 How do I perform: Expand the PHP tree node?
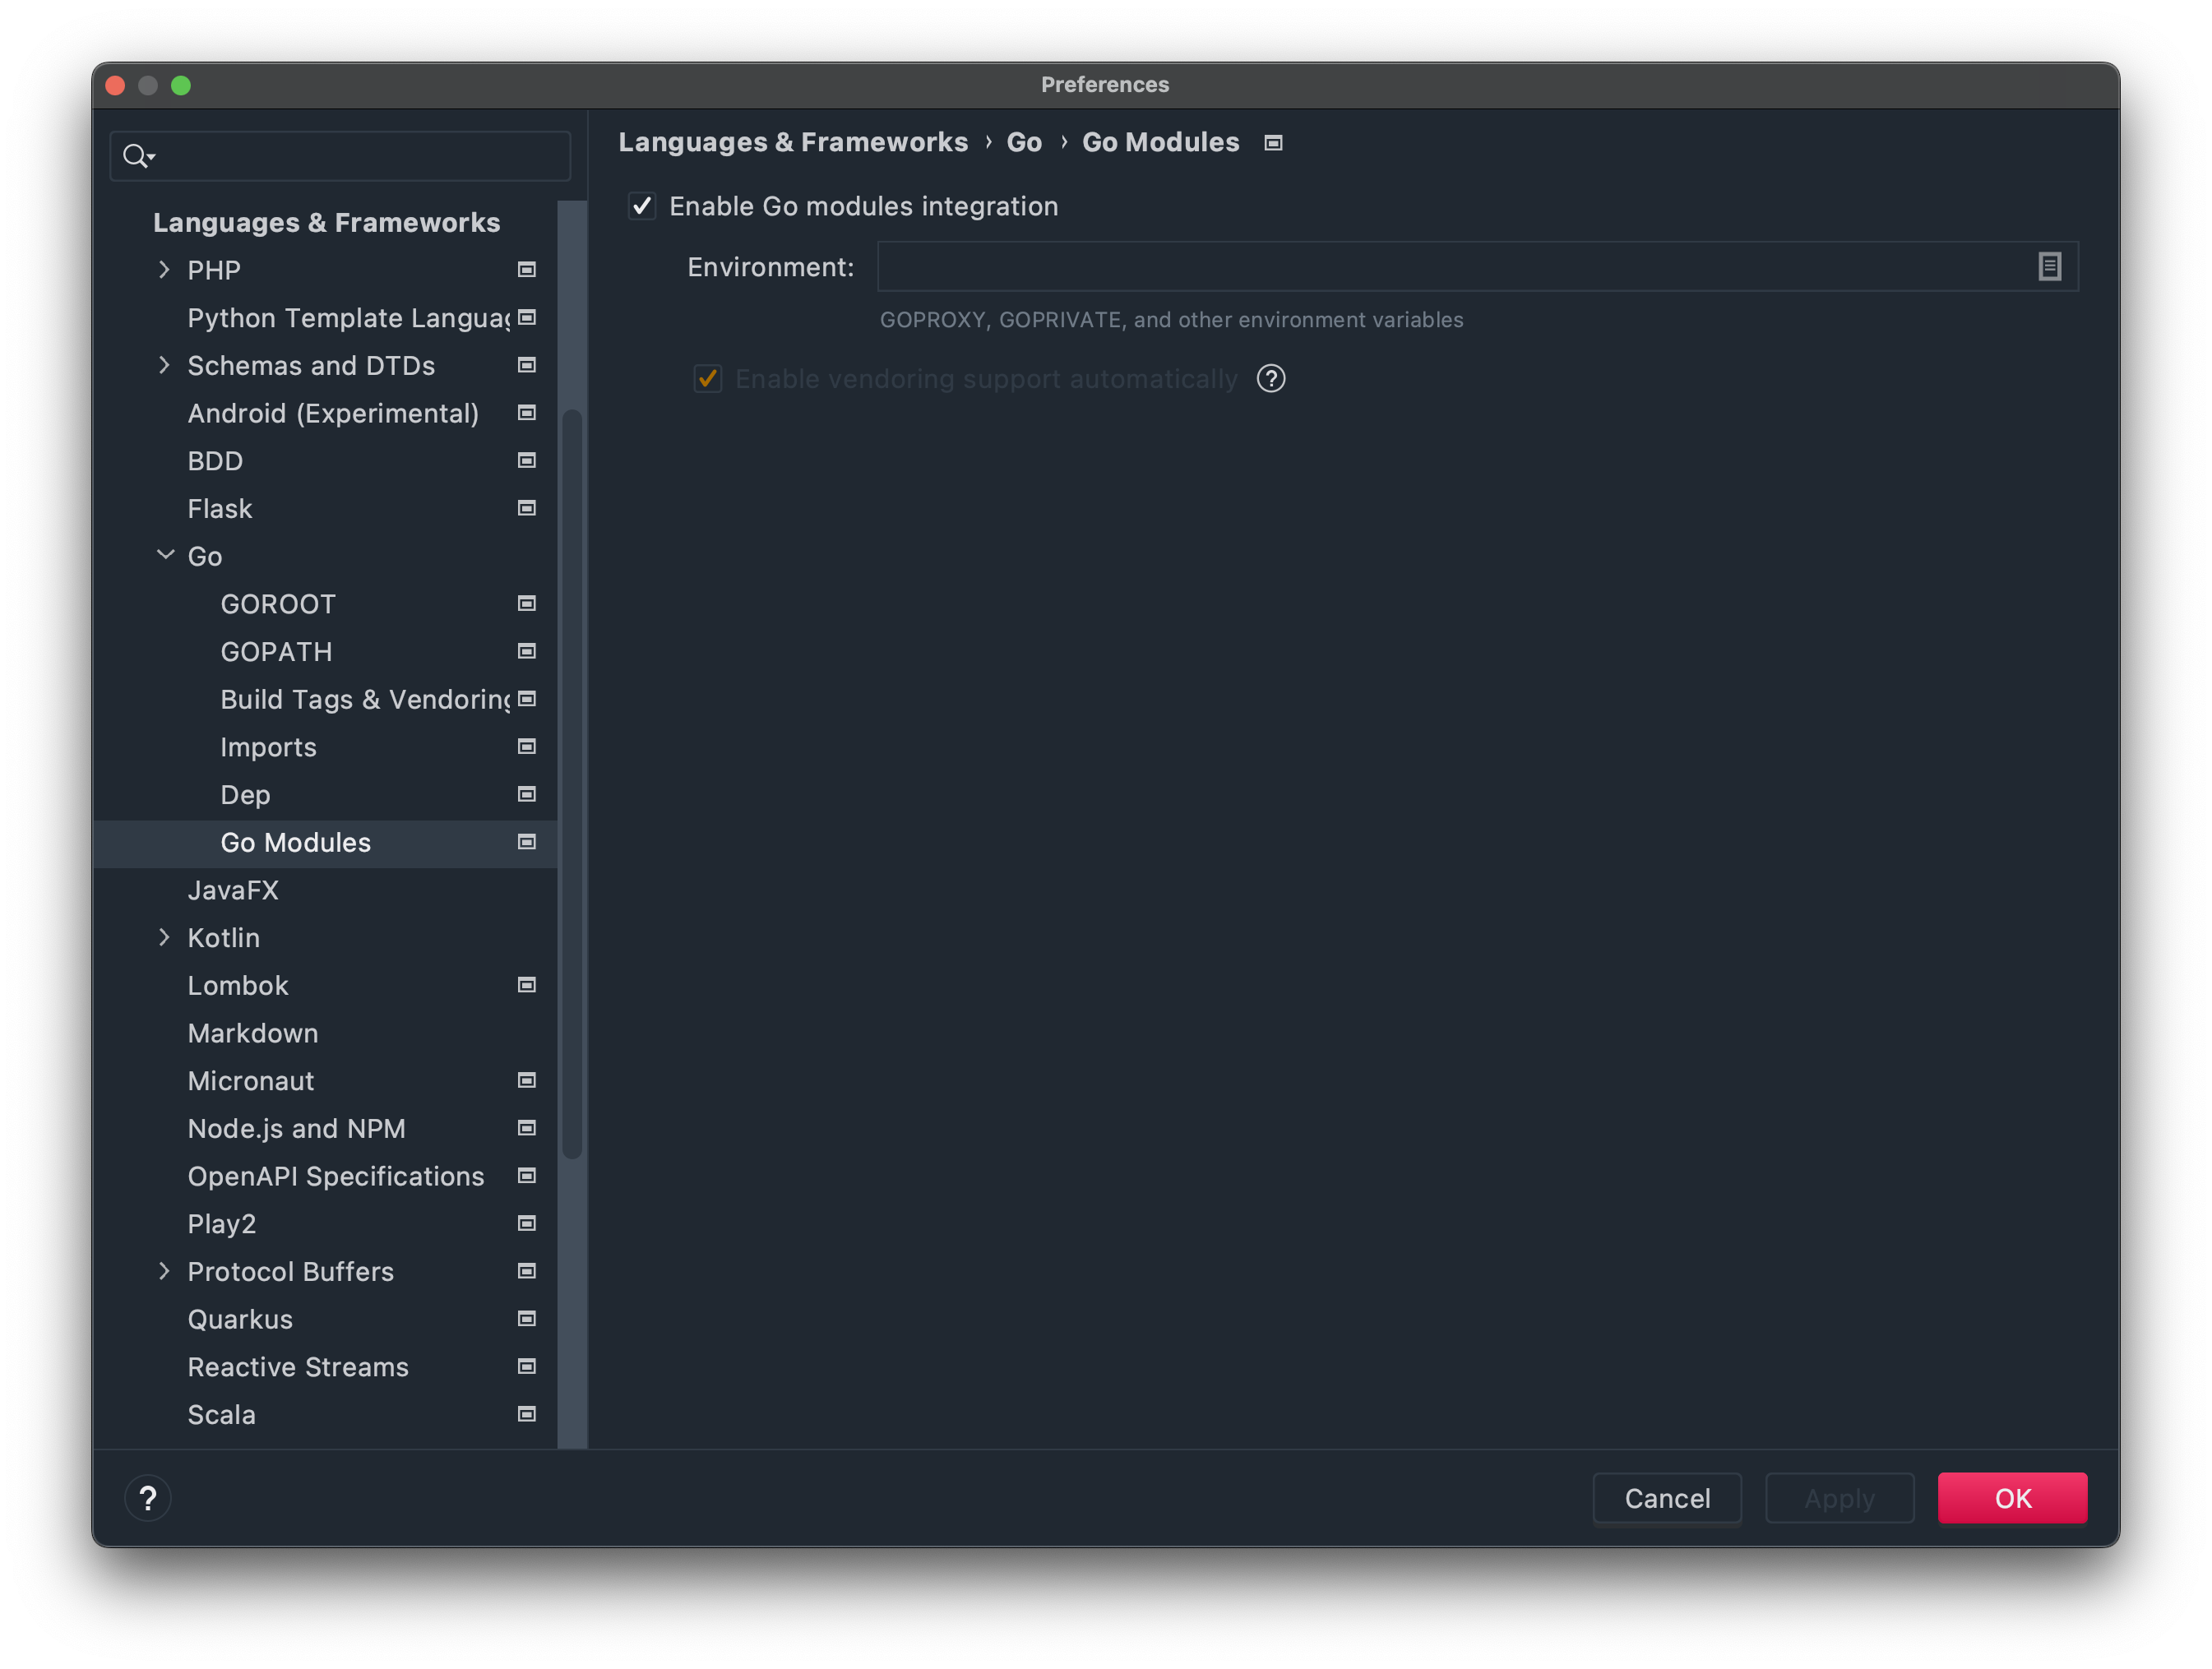click(164, 270)
